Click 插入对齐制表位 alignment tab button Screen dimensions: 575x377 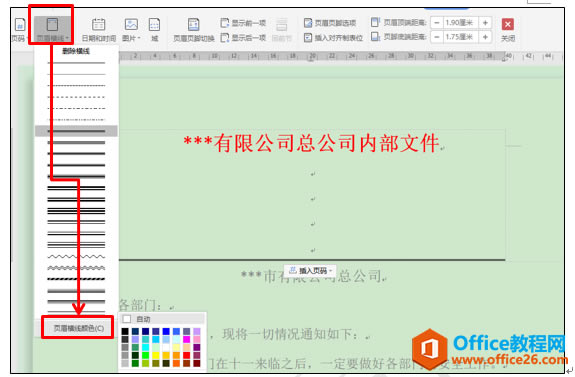[x=333, y=37]
